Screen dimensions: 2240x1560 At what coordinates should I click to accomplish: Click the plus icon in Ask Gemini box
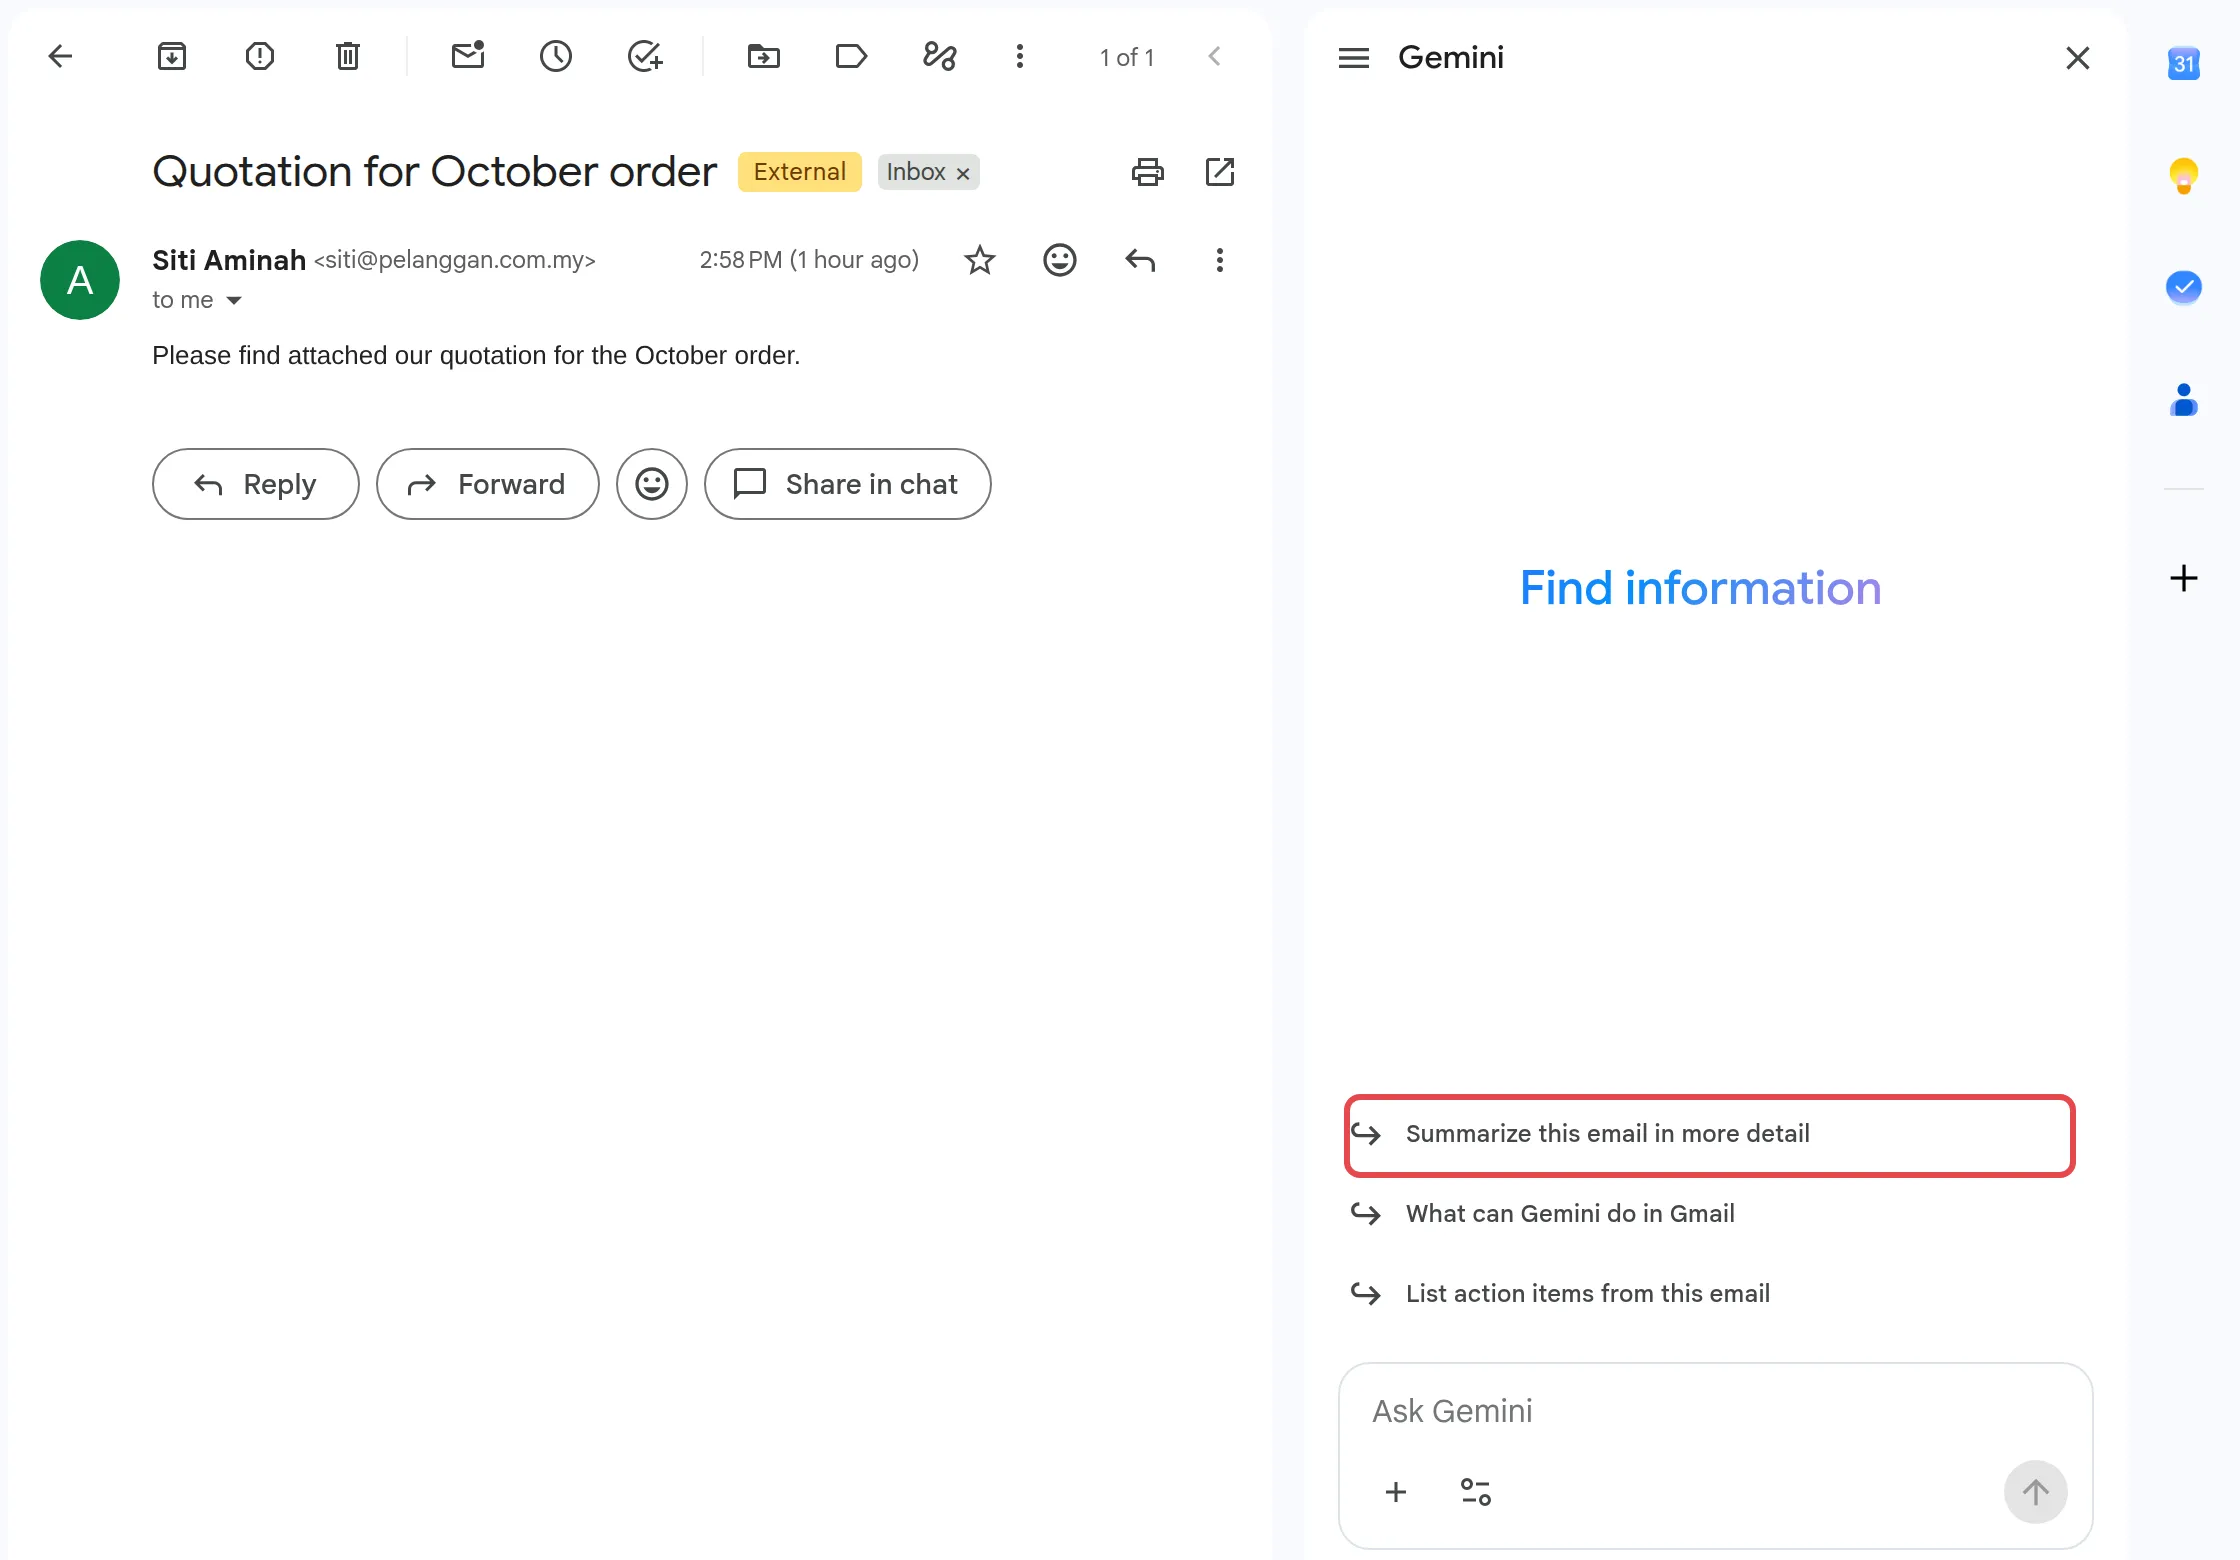pyautogui.click(x=1396, y=1492)
